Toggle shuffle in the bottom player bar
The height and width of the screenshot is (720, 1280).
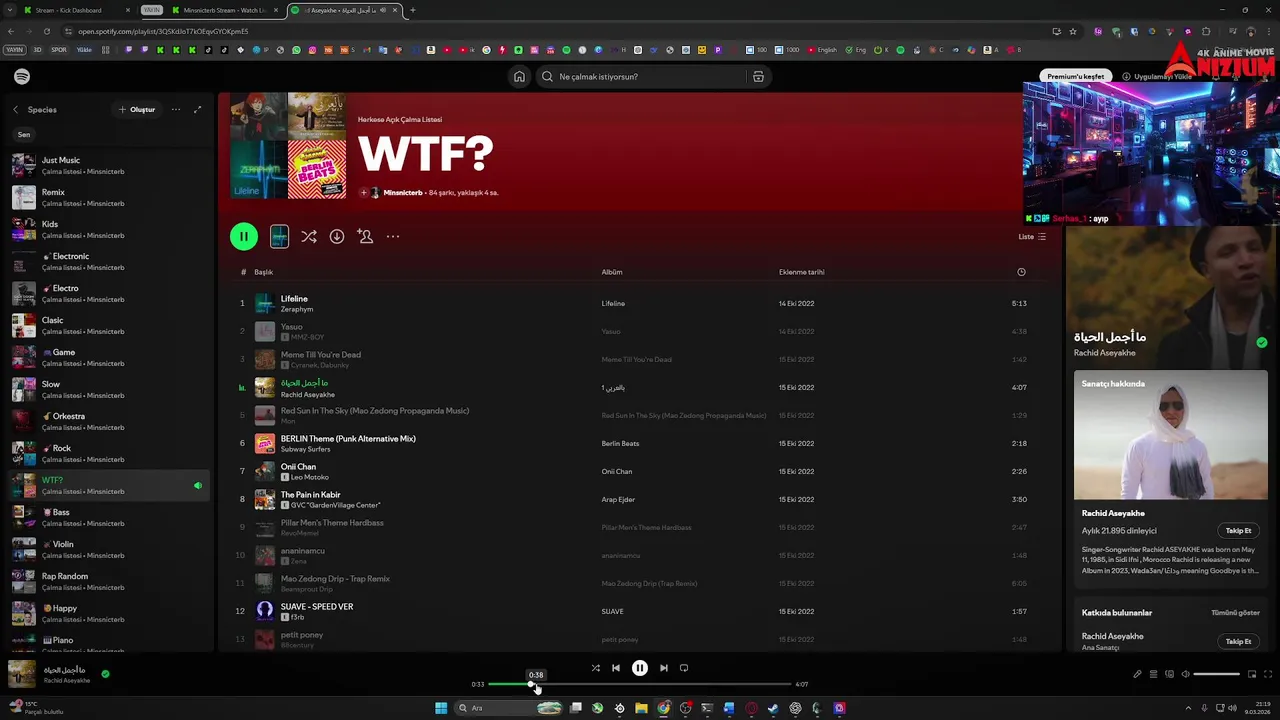pos(595,668)
